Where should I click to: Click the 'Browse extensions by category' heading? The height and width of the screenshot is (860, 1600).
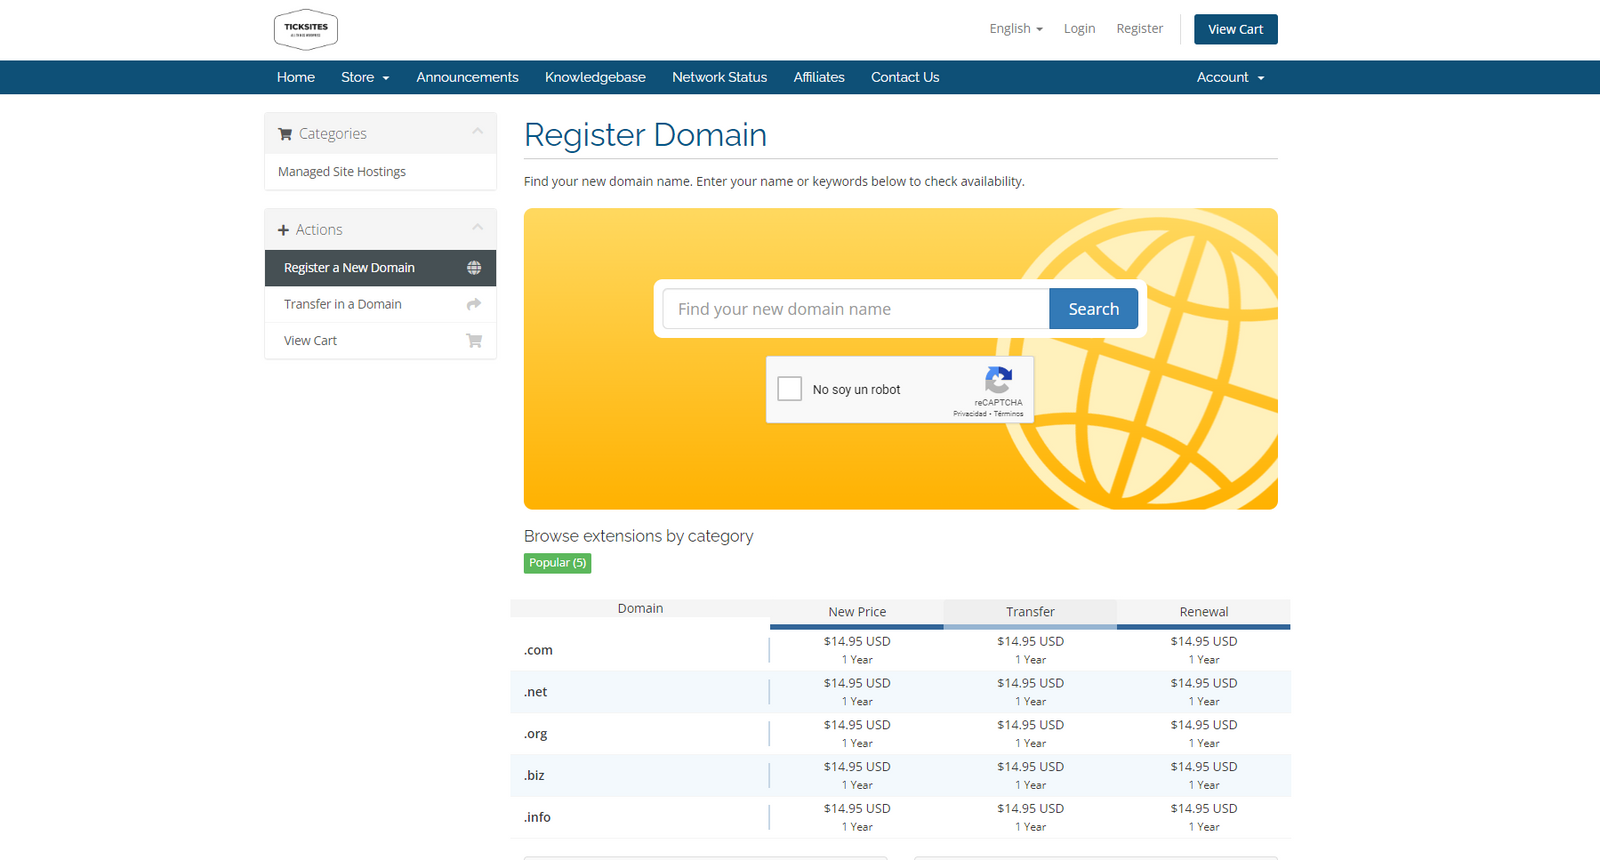pyautogui.click(x=639, y=536)
